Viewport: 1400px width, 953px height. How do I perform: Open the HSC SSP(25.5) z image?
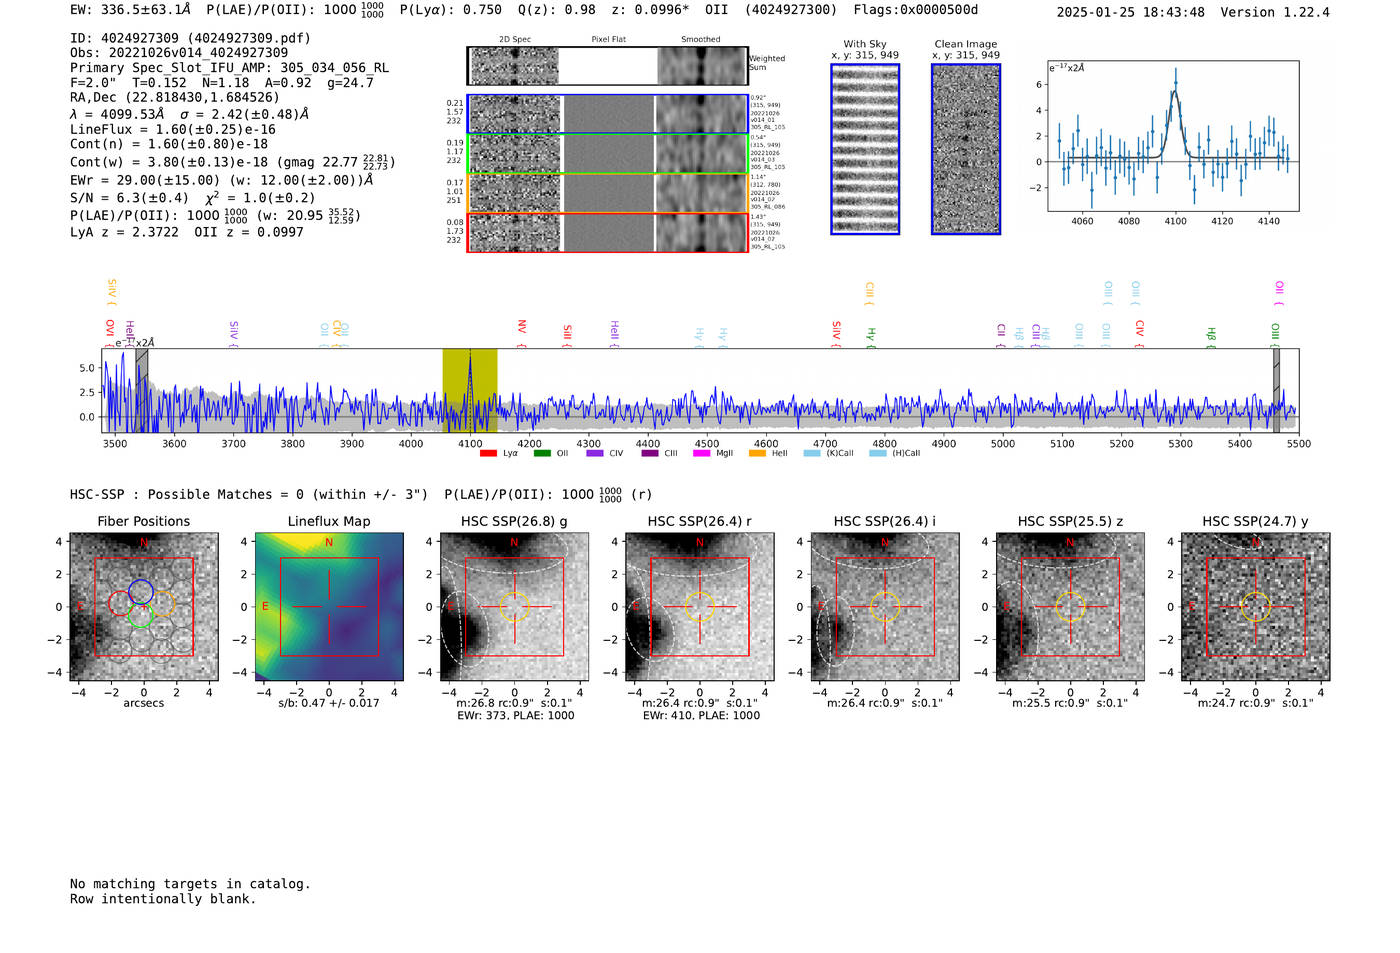[x=1070, y=607]
